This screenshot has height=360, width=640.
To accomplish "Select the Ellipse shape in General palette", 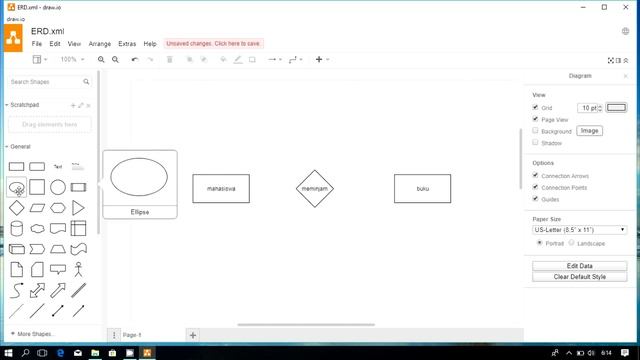I will pyautogui.click(x=16, y=187).
